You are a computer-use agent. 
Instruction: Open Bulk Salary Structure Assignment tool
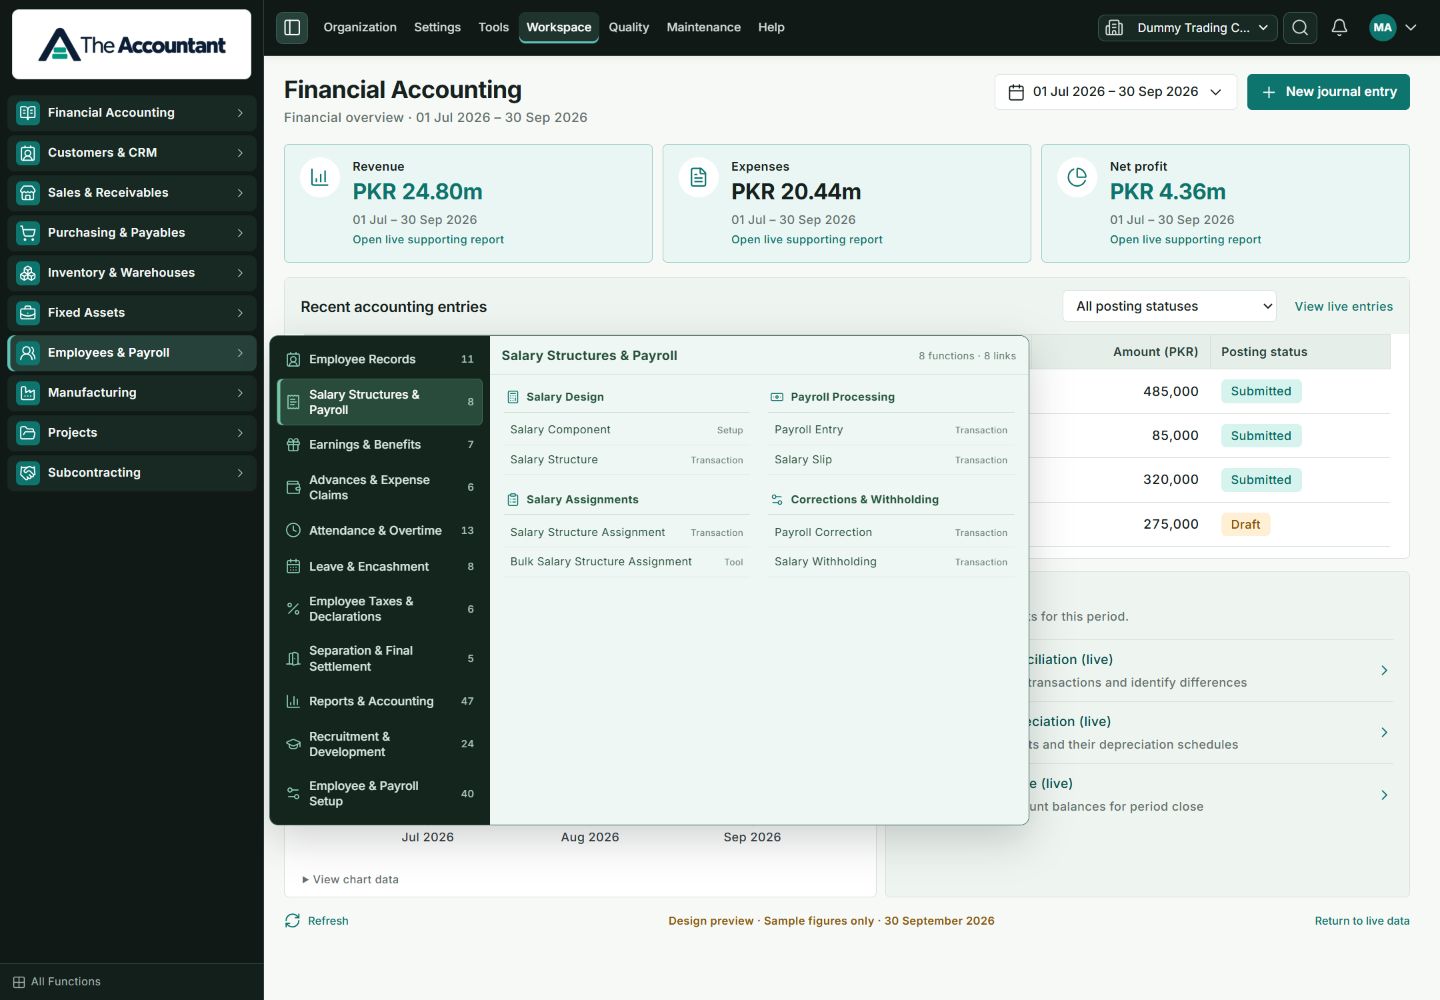tap(627, 562)
